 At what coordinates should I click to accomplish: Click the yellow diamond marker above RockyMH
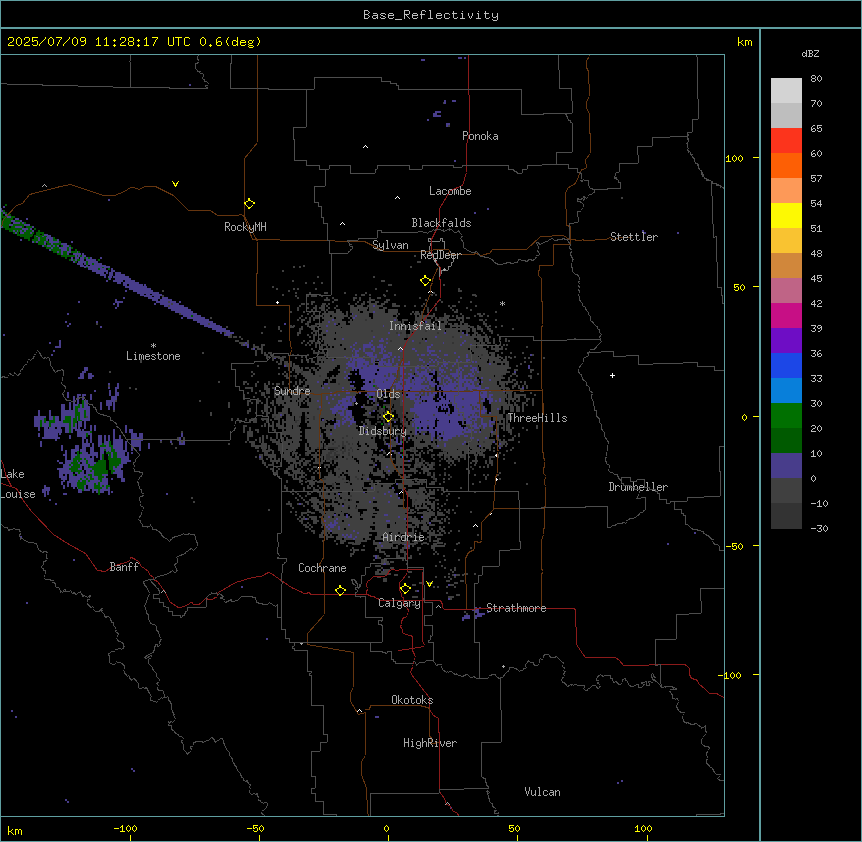coord(249,204)
